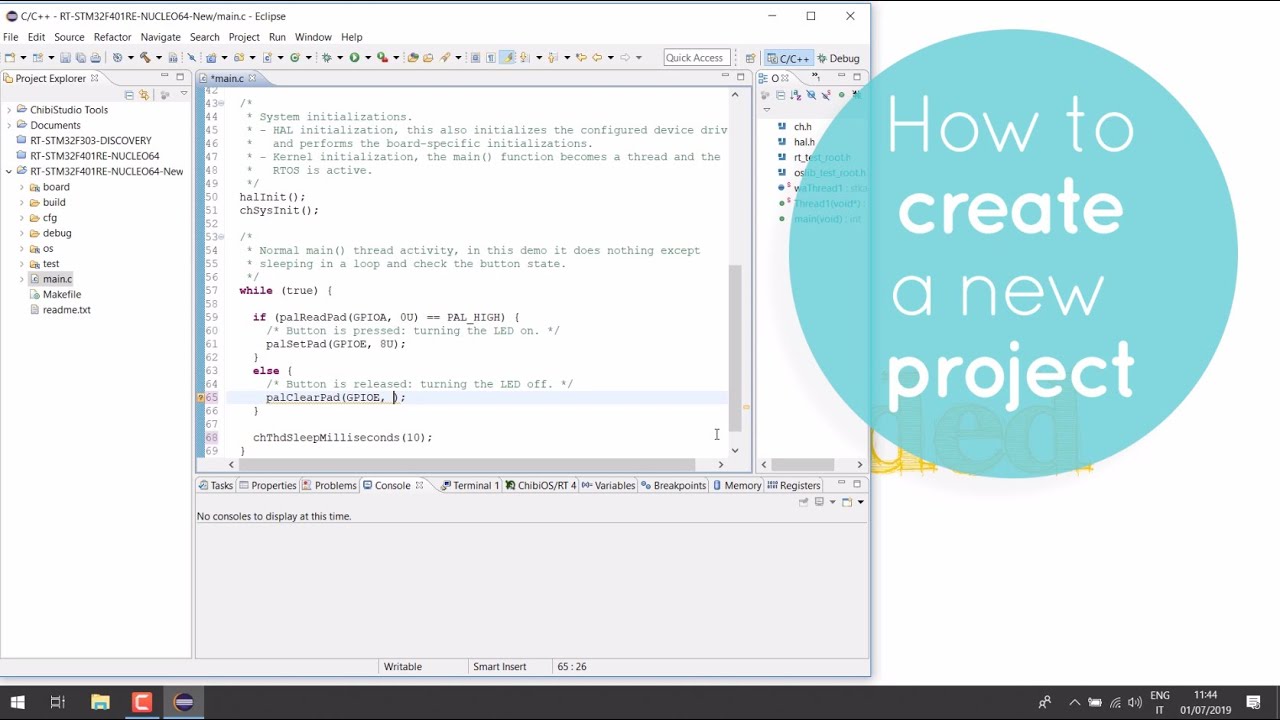Switch to the Breakpoints tab

pos(674,485)
